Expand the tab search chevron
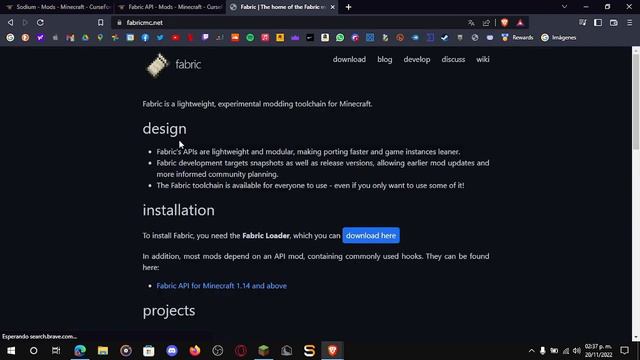 click(564, 7)
